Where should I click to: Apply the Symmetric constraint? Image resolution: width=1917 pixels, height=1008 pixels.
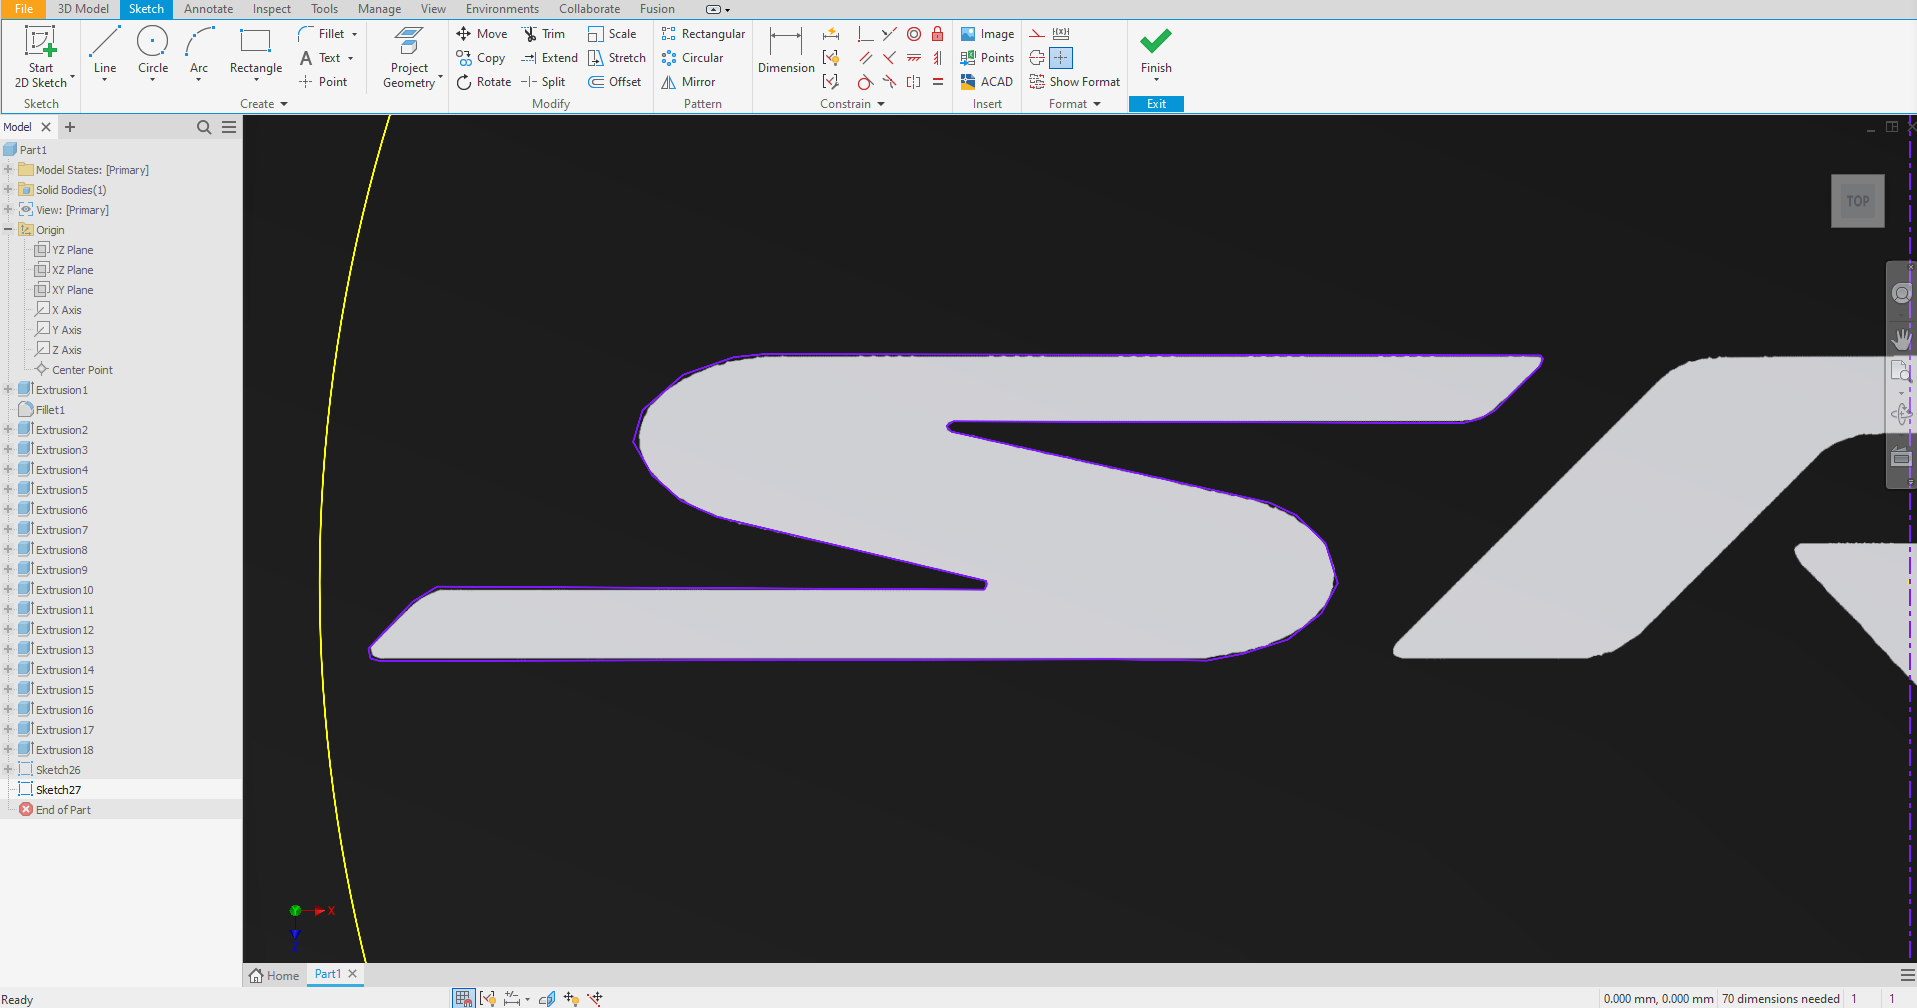click(x=914, y=82)
